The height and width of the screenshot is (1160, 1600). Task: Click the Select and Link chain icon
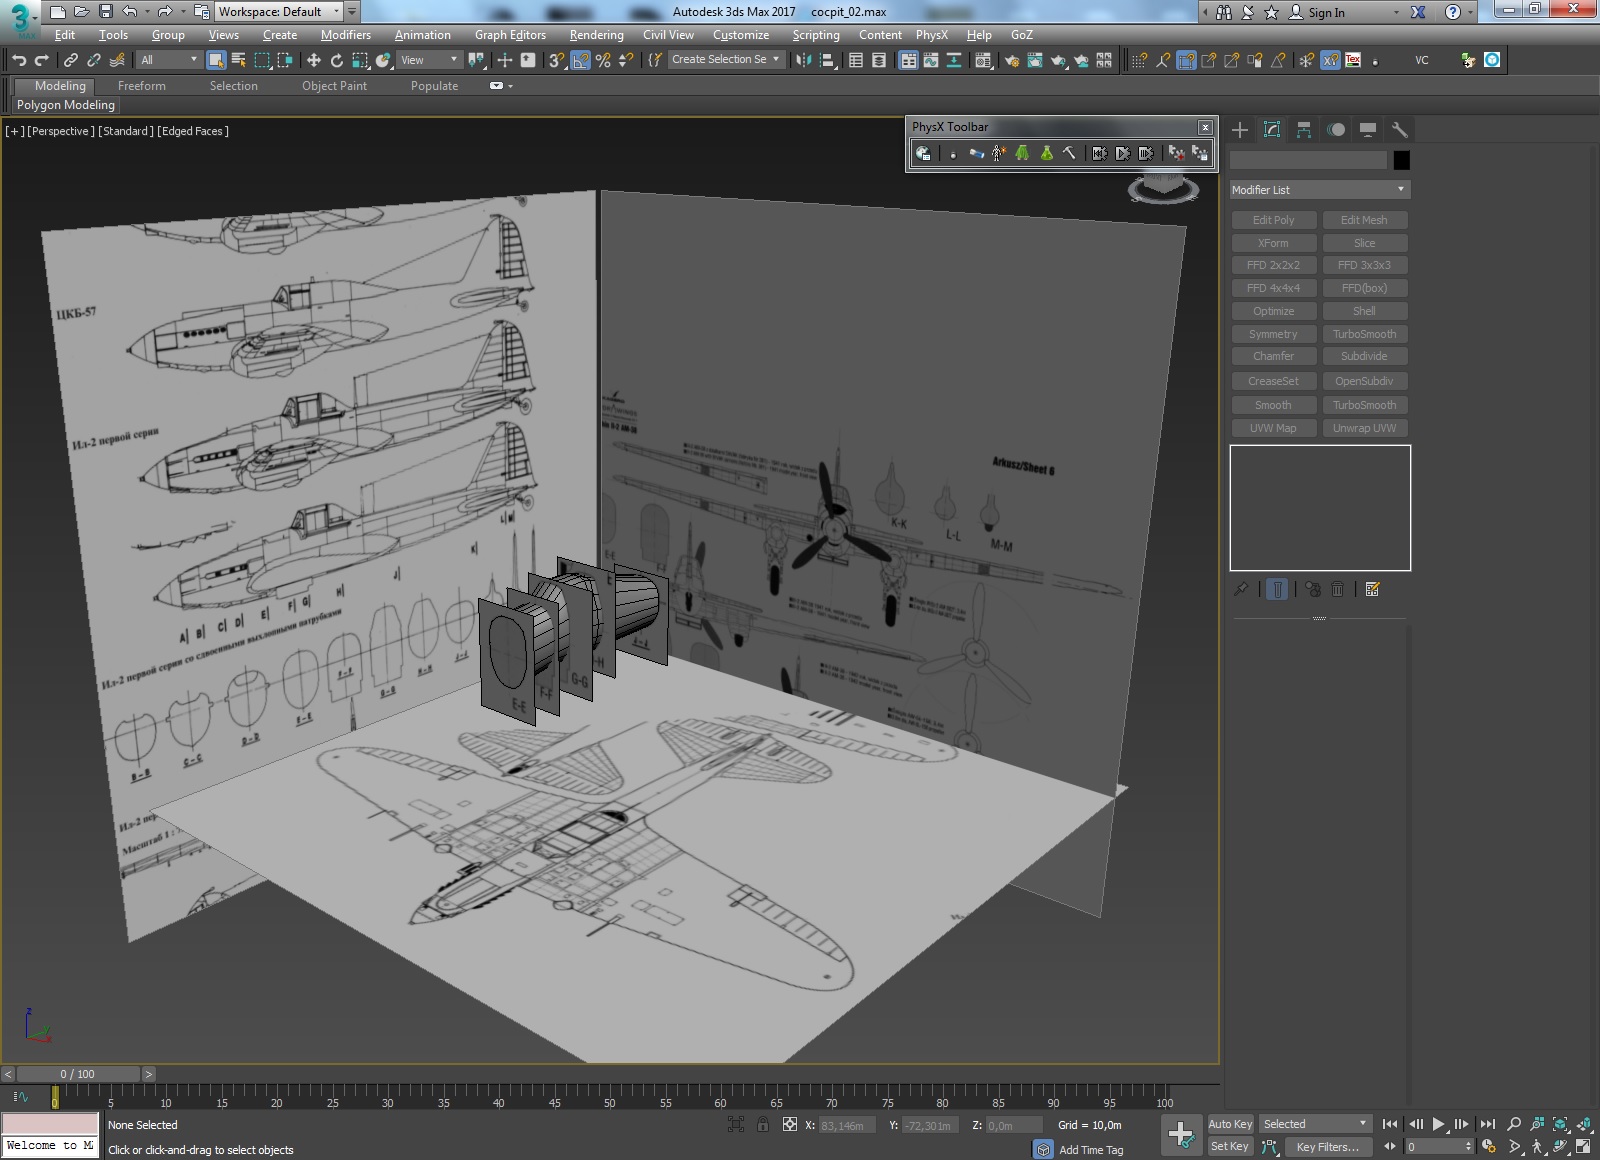pos(70,60)
